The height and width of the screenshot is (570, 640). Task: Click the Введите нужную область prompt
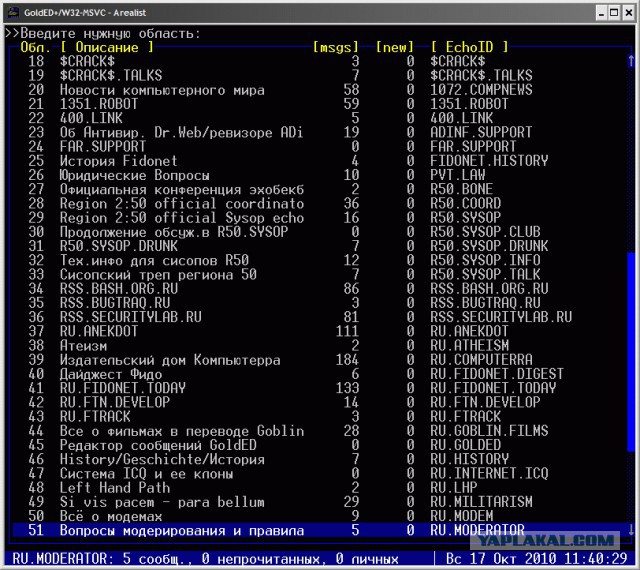pos(103,33)
